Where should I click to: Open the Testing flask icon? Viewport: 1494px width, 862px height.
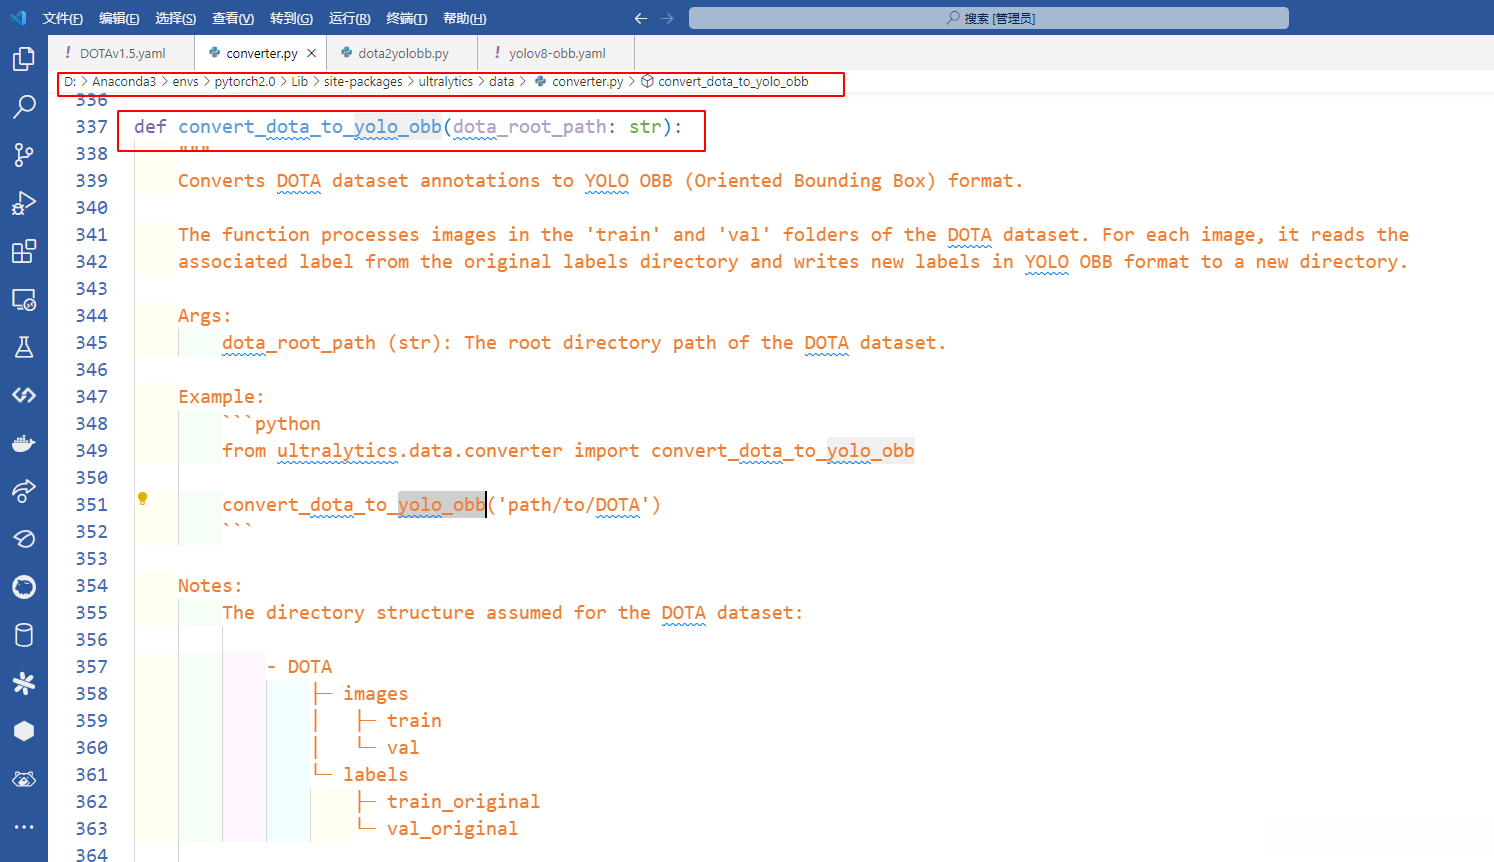pyautogui.click(x=24, y=347)
